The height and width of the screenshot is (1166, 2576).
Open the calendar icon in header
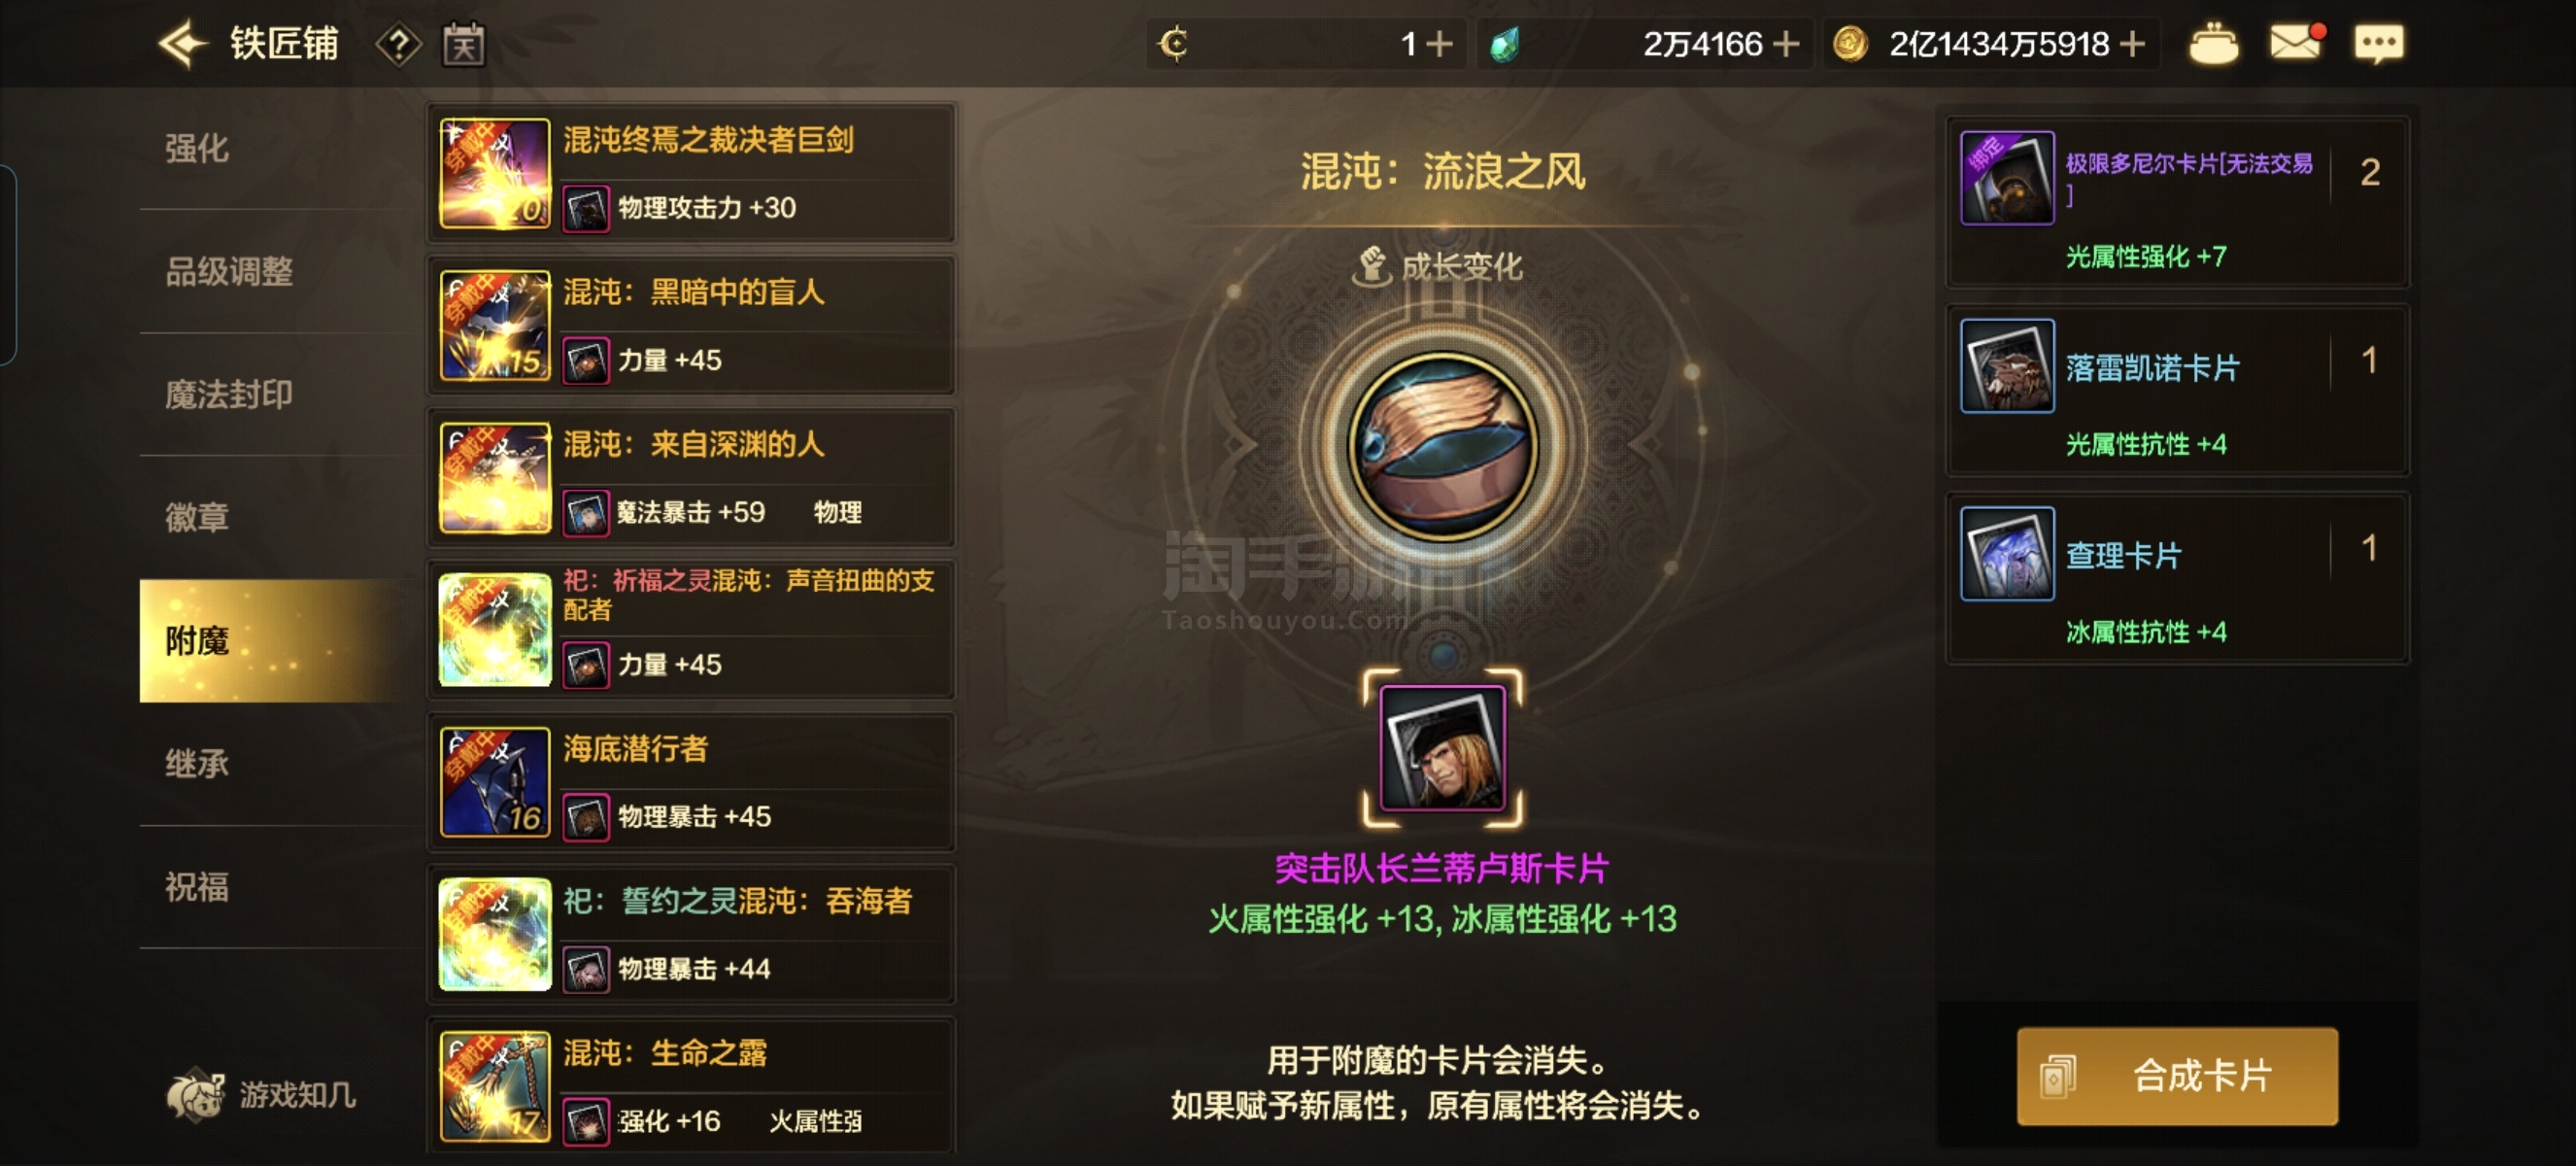(464, 45)
